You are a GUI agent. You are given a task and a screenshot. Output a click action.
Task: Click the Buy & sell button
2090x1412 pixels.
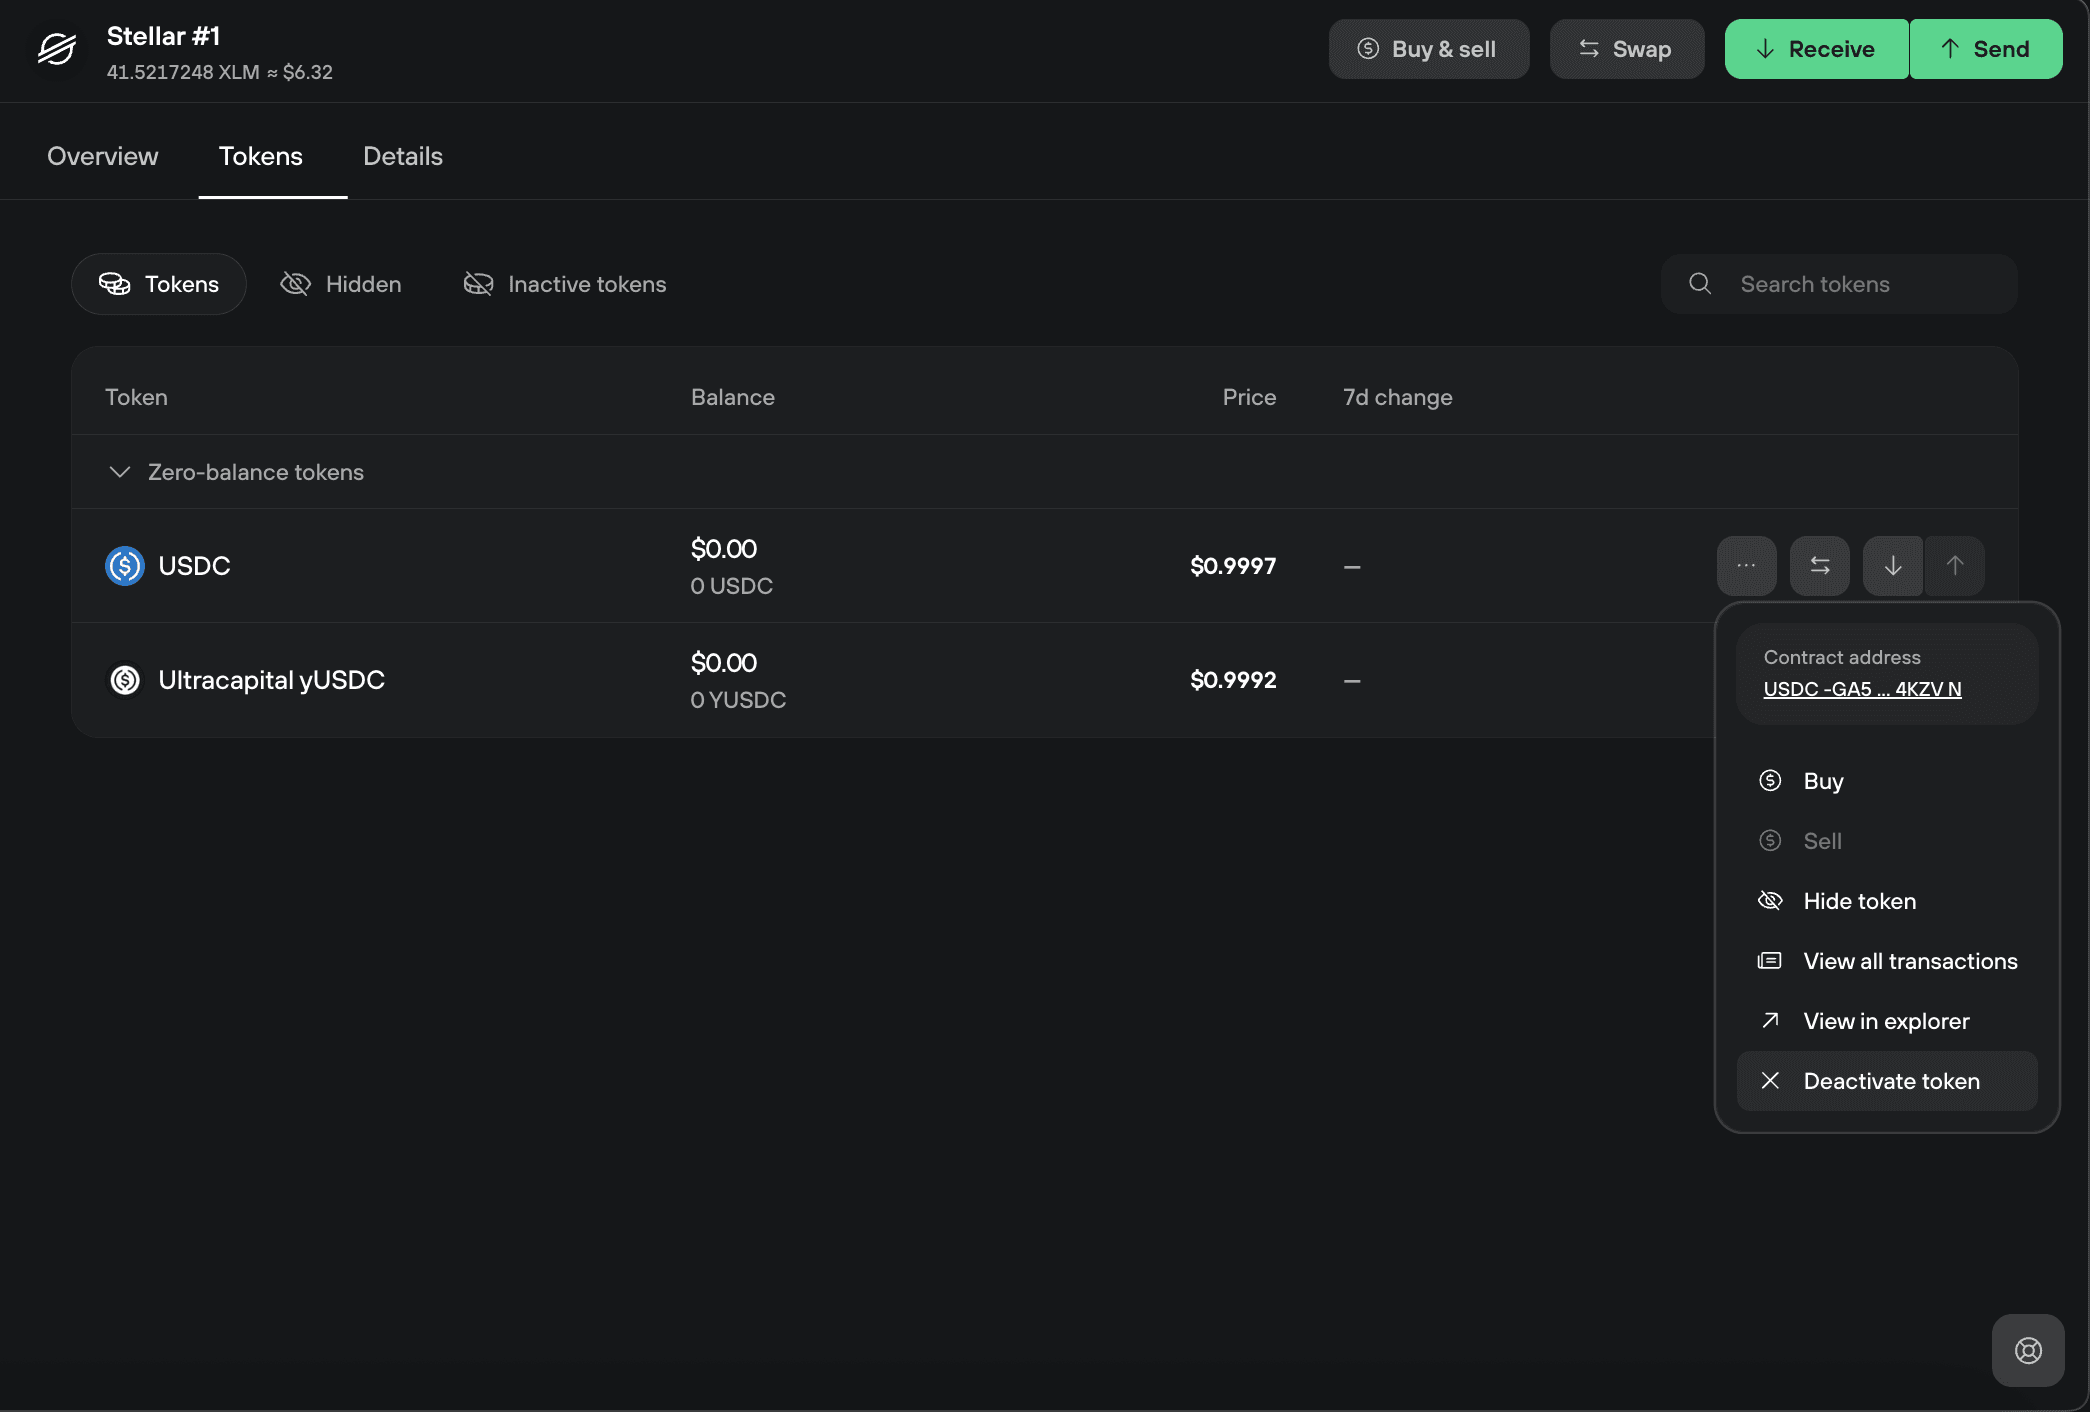pyautogui.click(x=1428, y=49)
